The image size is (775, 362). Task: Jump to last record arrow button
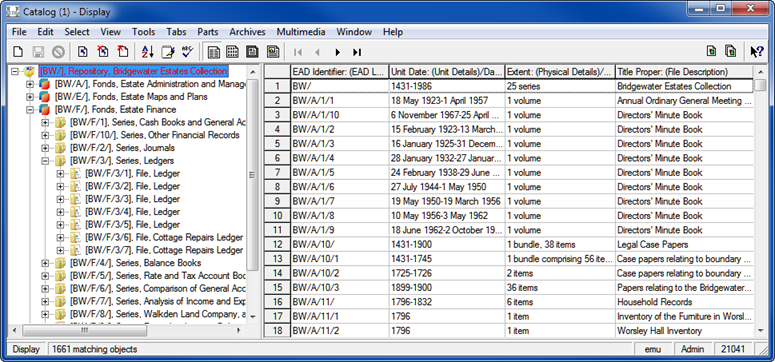(357, 52)
